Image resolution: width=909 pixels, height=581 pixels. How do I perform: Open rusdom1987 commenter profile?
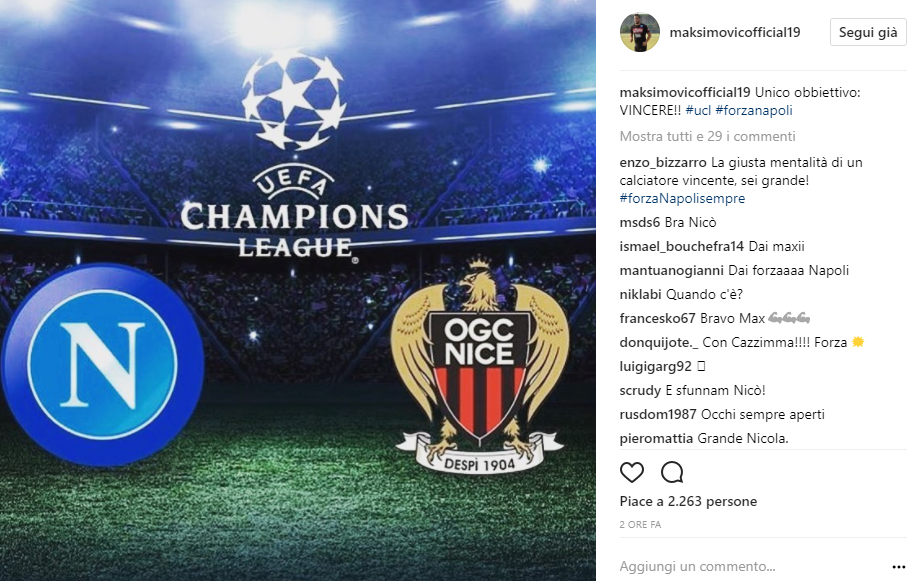point(658,415)
